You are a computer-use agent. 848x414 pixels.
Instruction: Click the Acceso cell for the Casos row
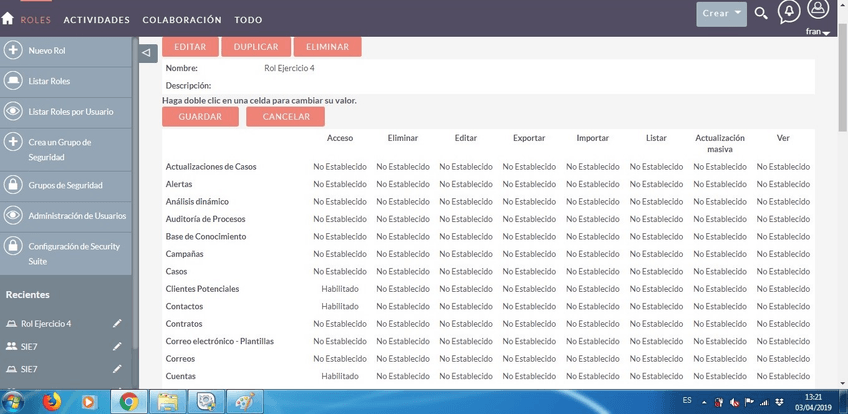point(339,272)
